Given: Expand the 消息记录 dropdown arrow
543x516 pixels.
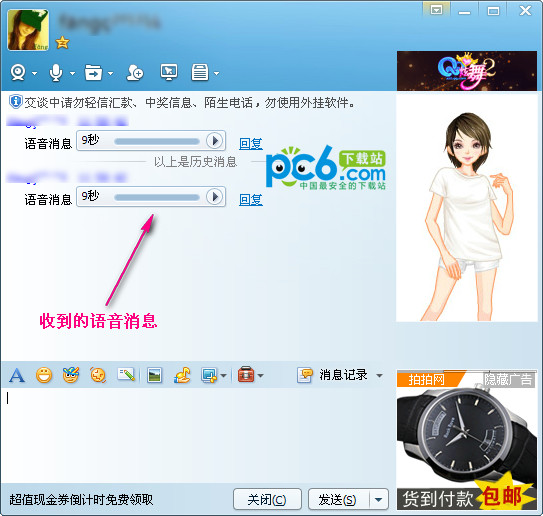Looking at the screenshot, I should (380, 375).
